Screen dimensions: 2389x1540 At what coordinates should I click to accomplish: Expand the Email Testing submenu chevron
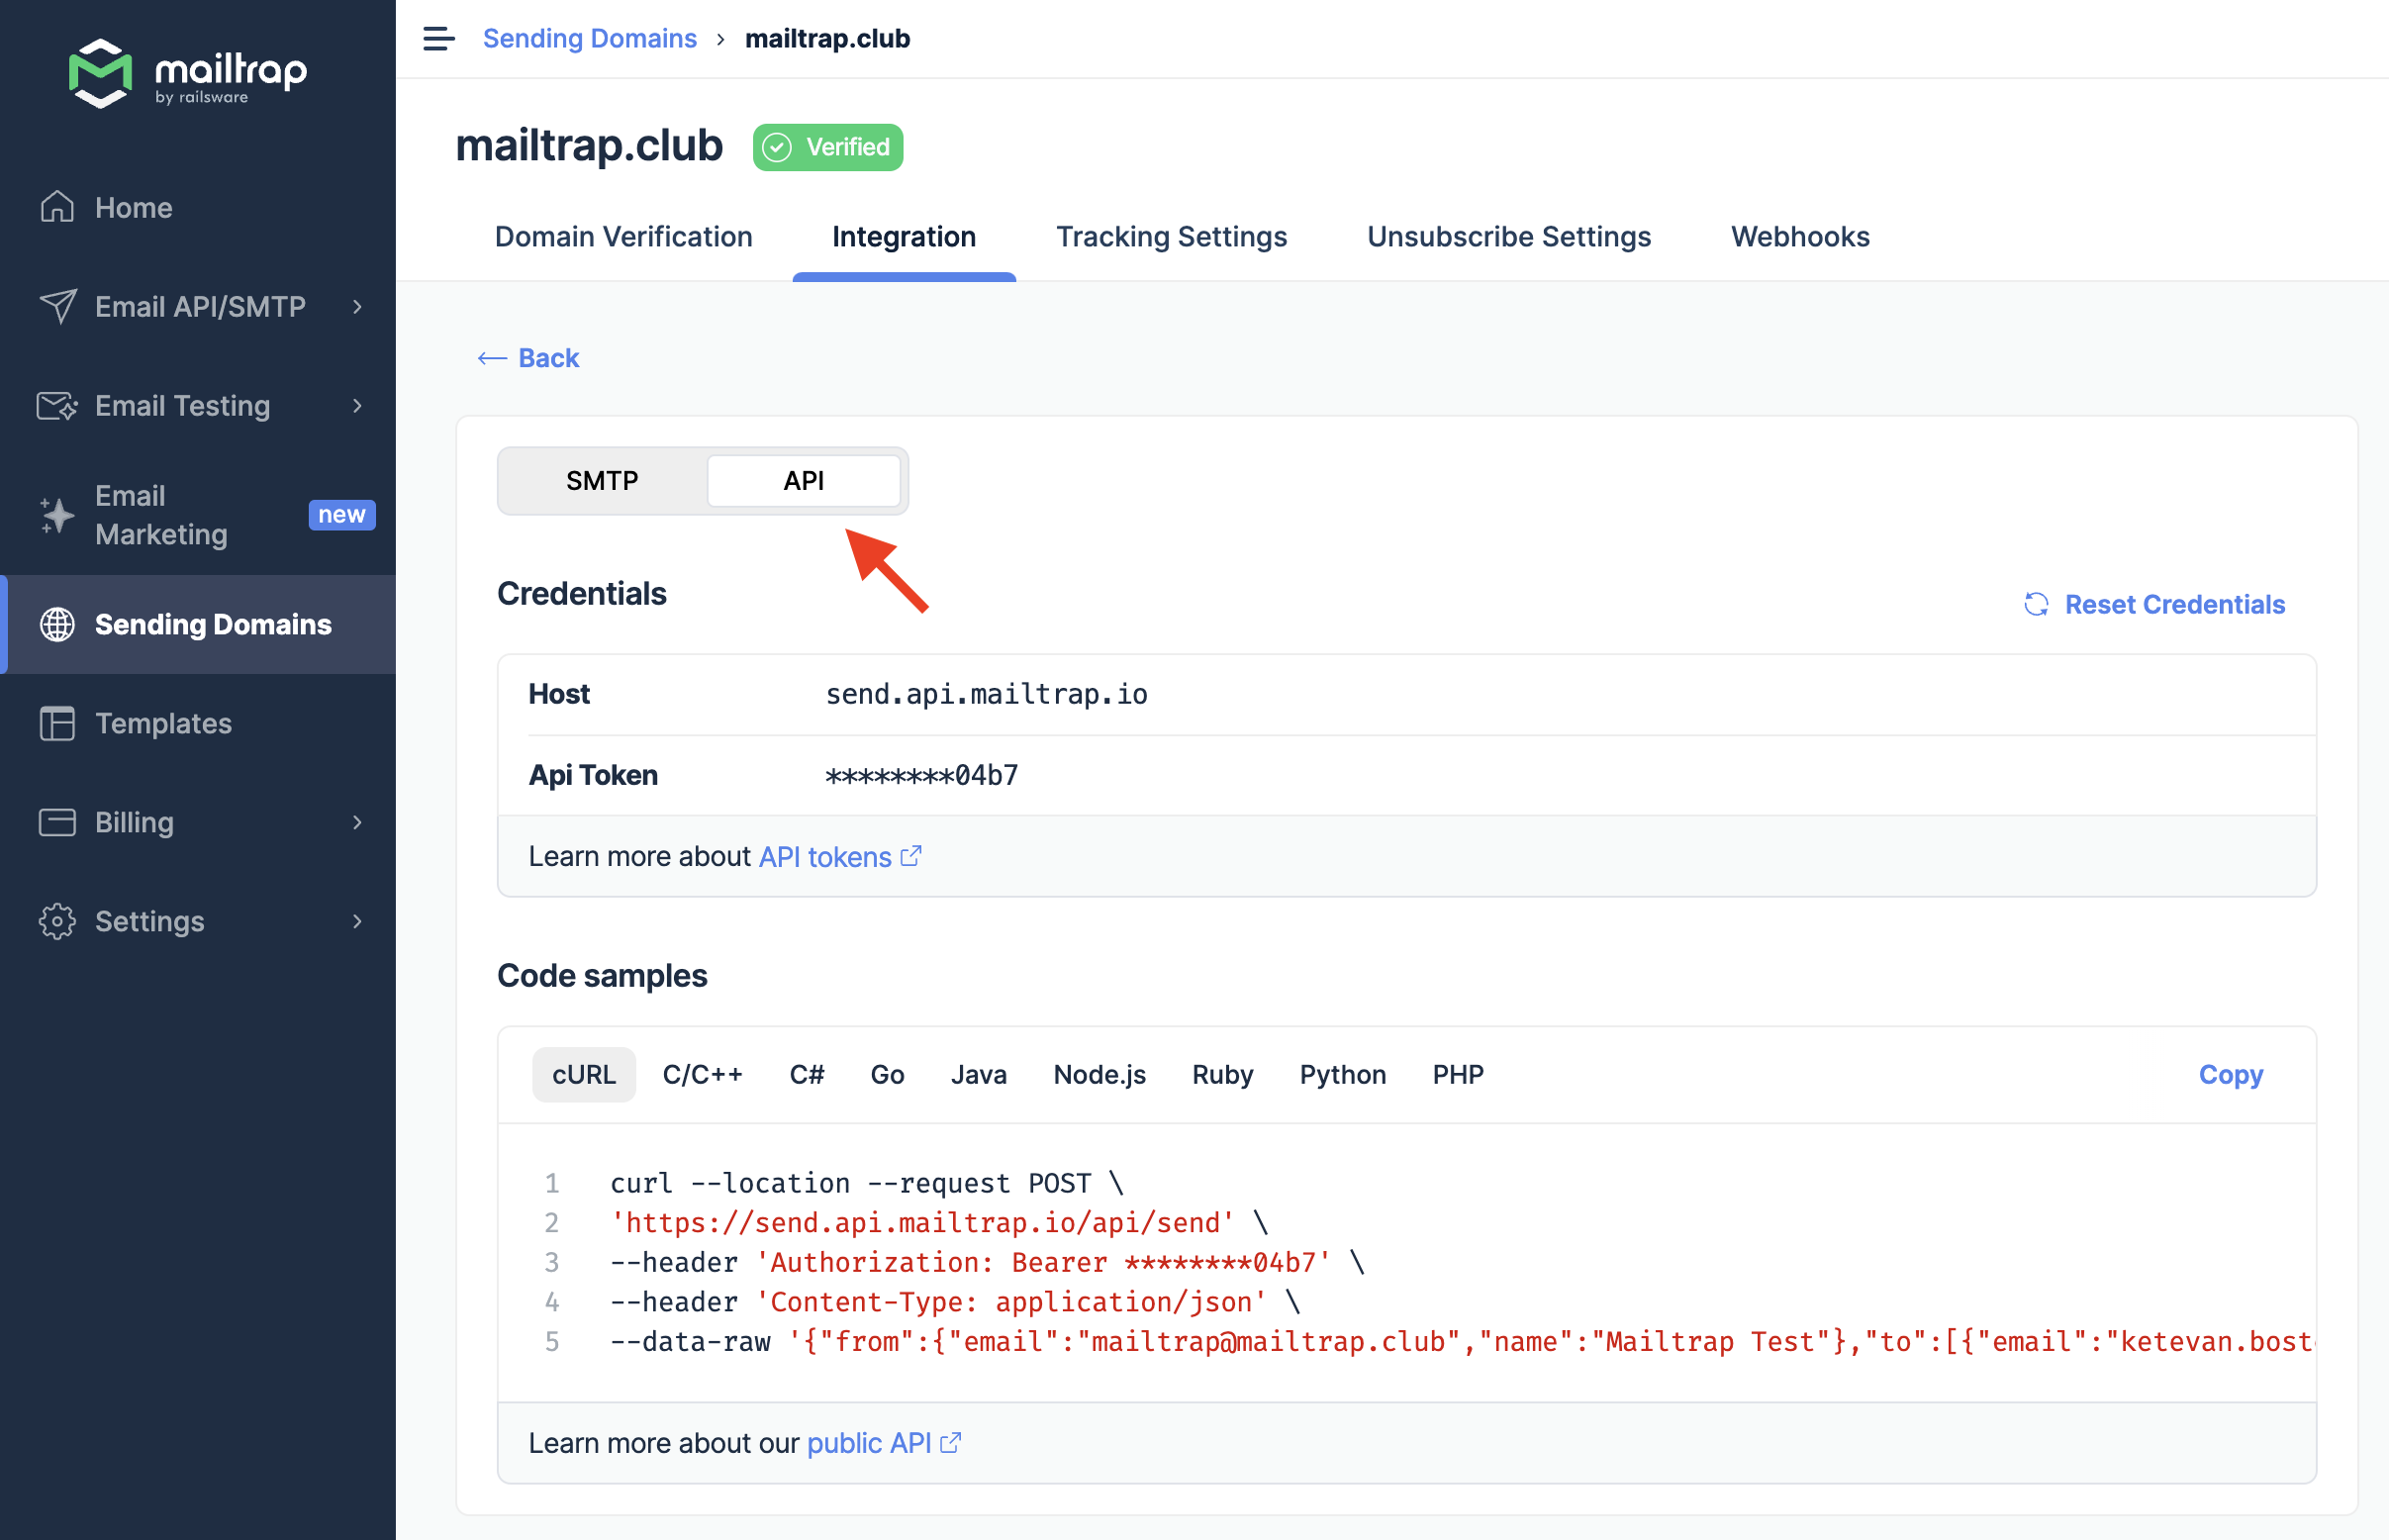(x=357, y=405)
